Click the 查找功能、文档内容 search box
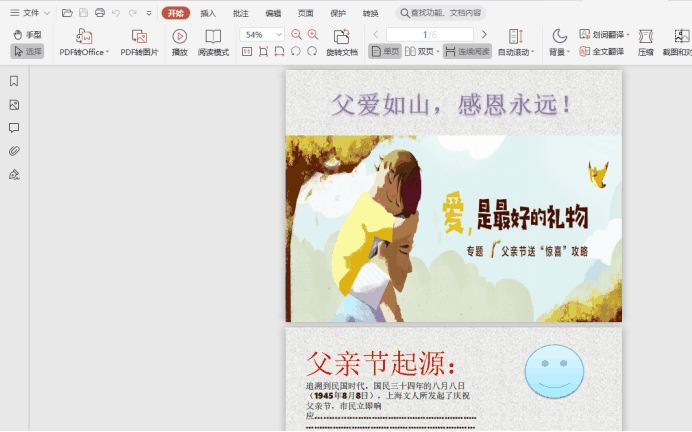Viewport: 692px width, 432px height. [440, 13]
